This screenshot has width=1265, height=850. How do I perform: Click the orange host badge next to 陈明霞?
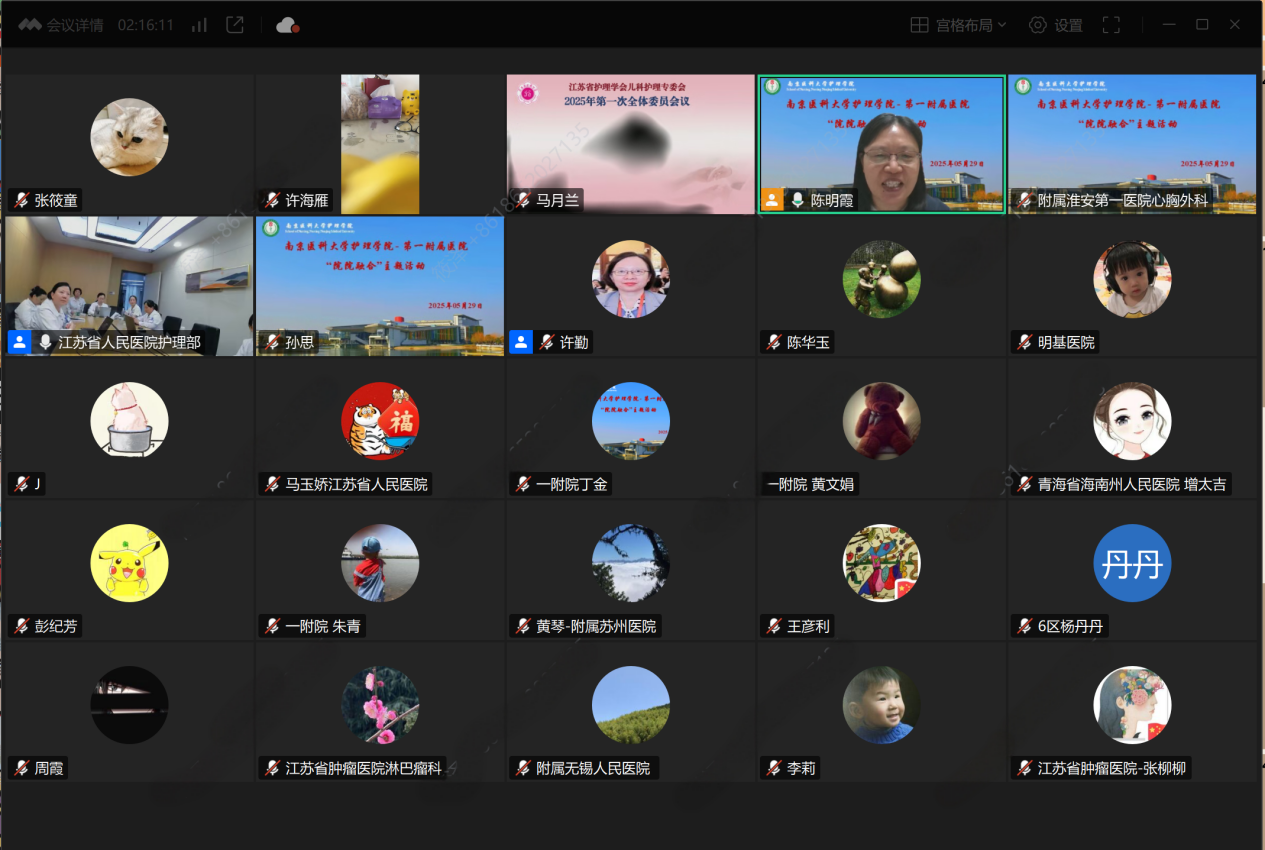[772, 200]
